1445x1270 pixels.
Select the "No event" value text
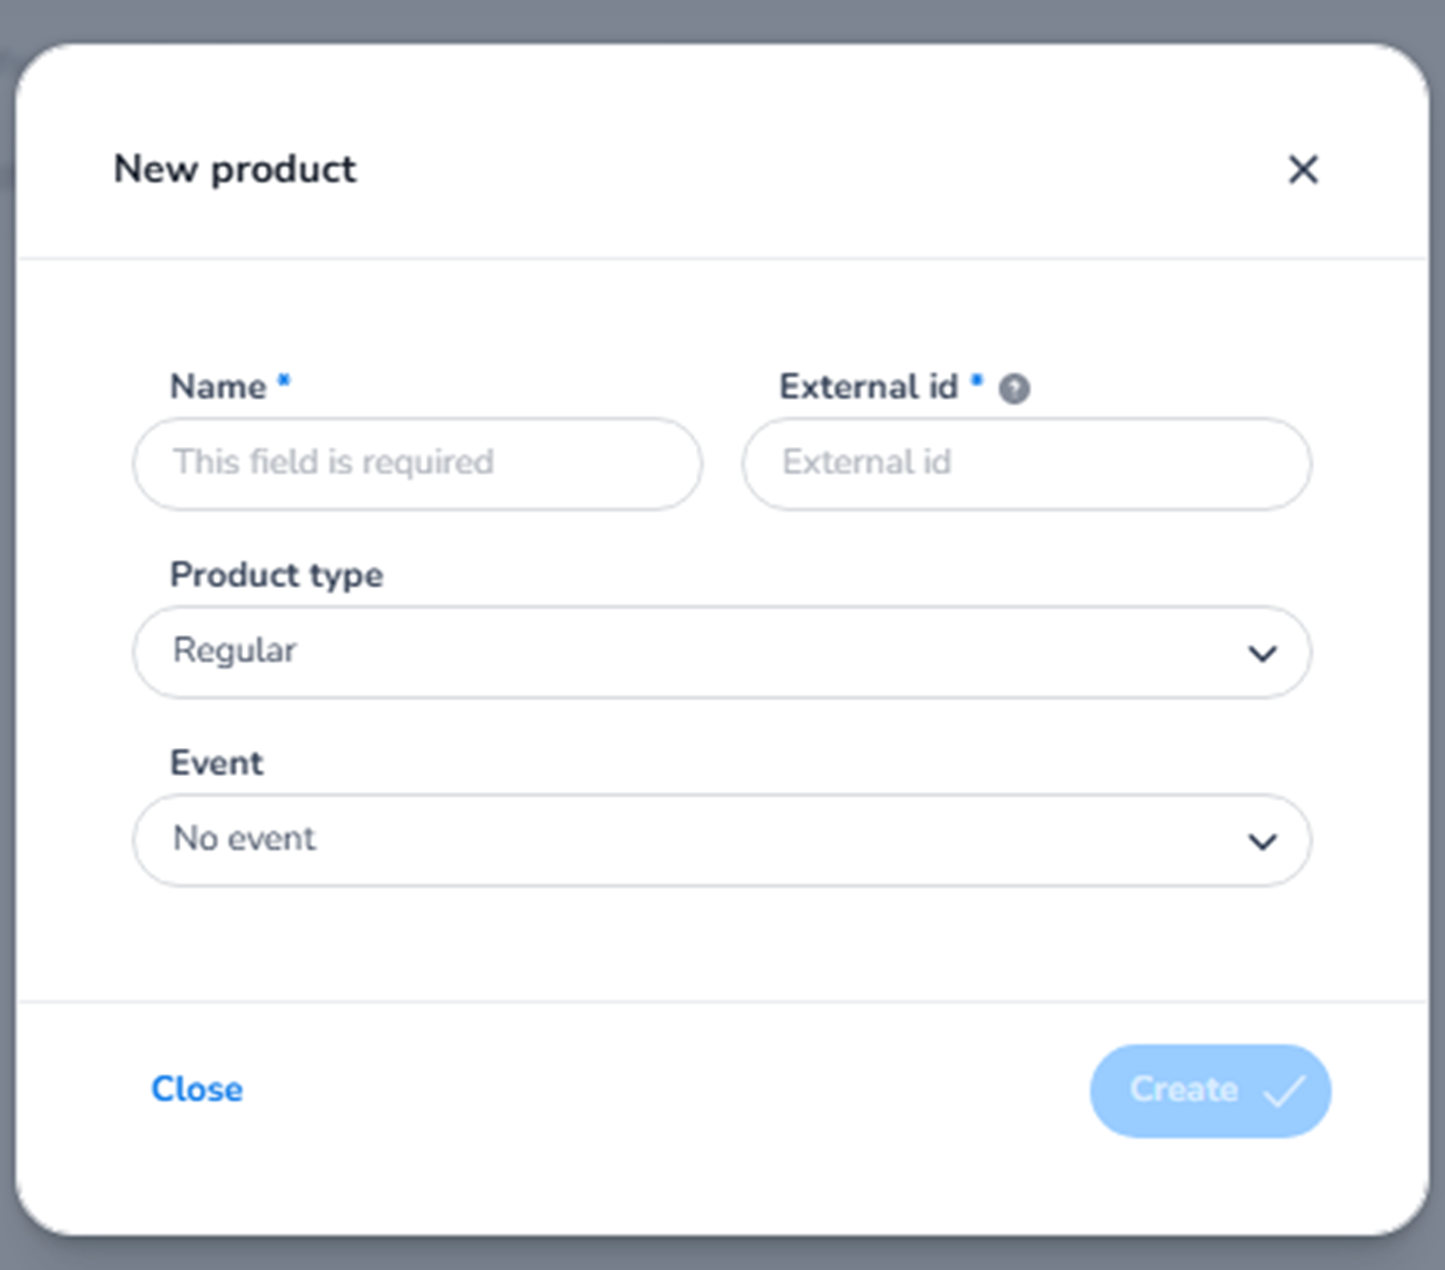point(245,839)
